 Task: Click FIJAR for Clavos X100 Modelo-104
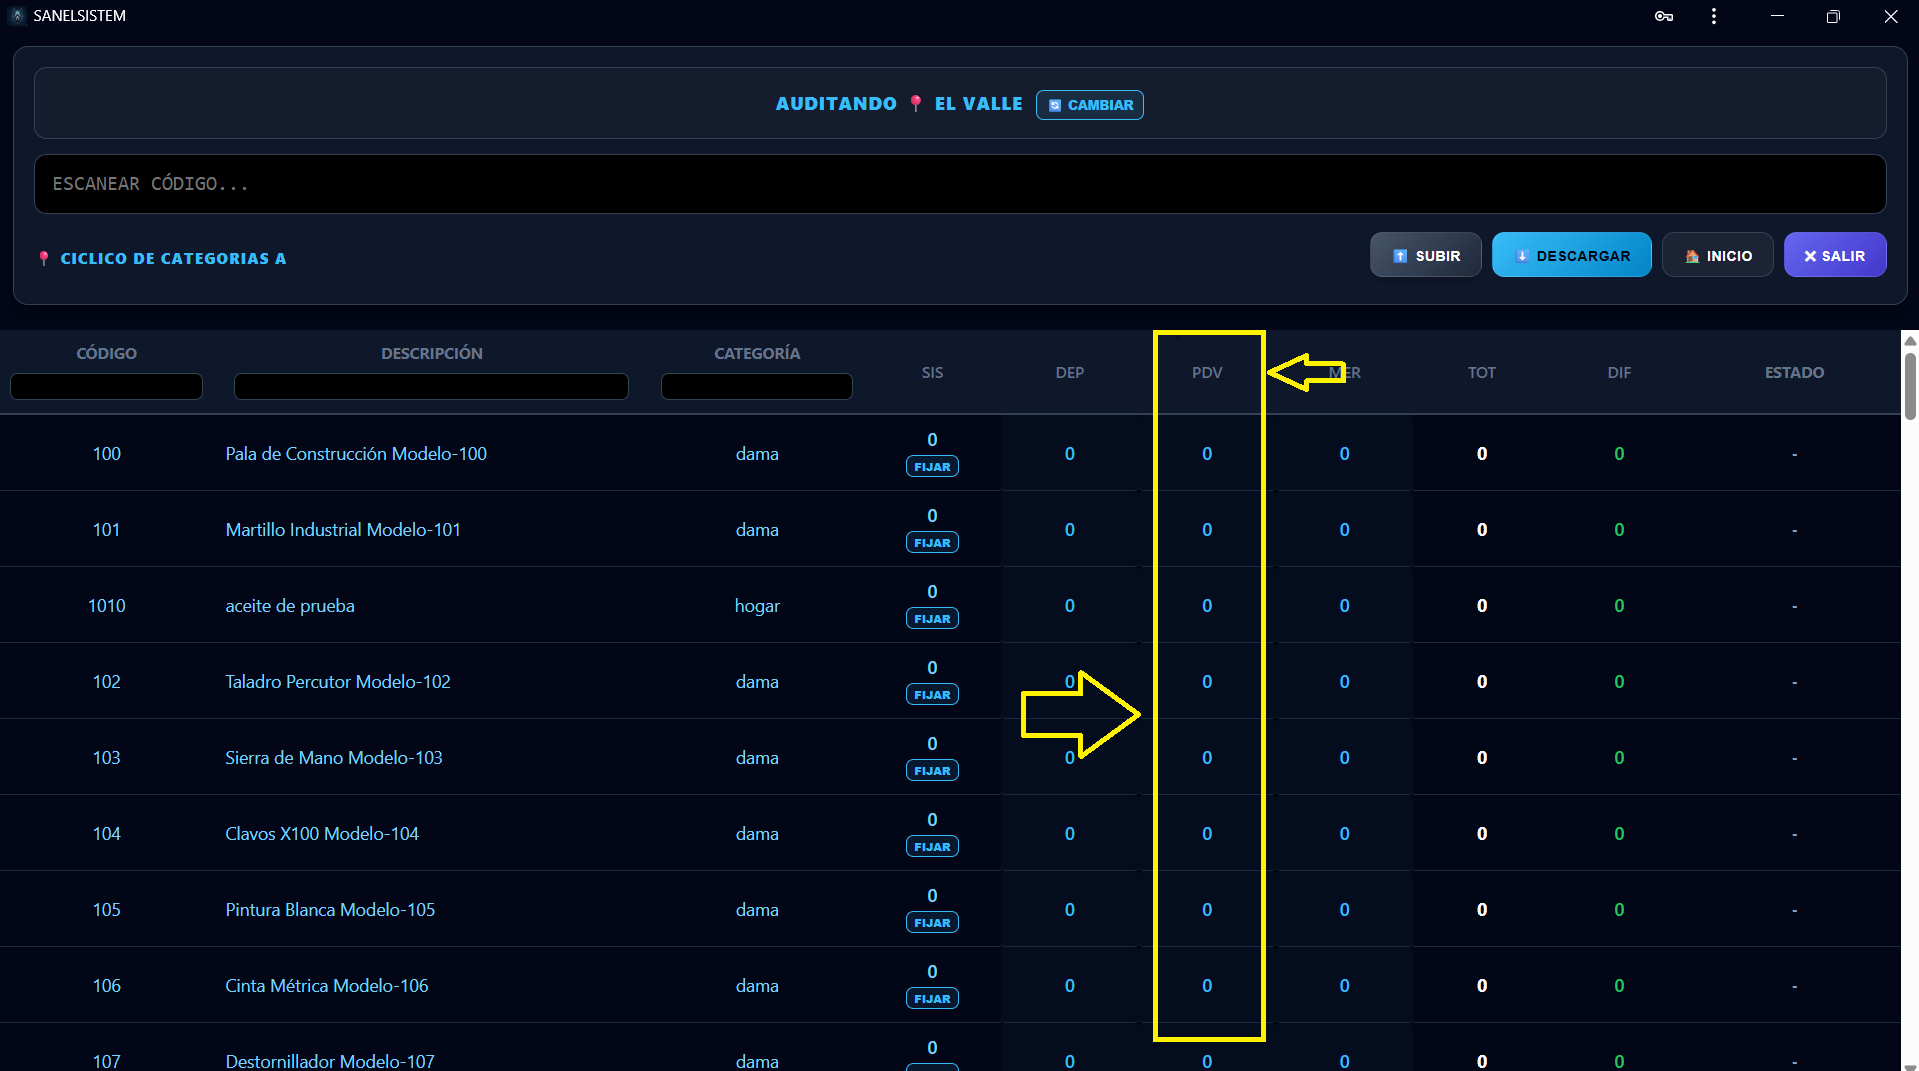click(x=932, y=847)
